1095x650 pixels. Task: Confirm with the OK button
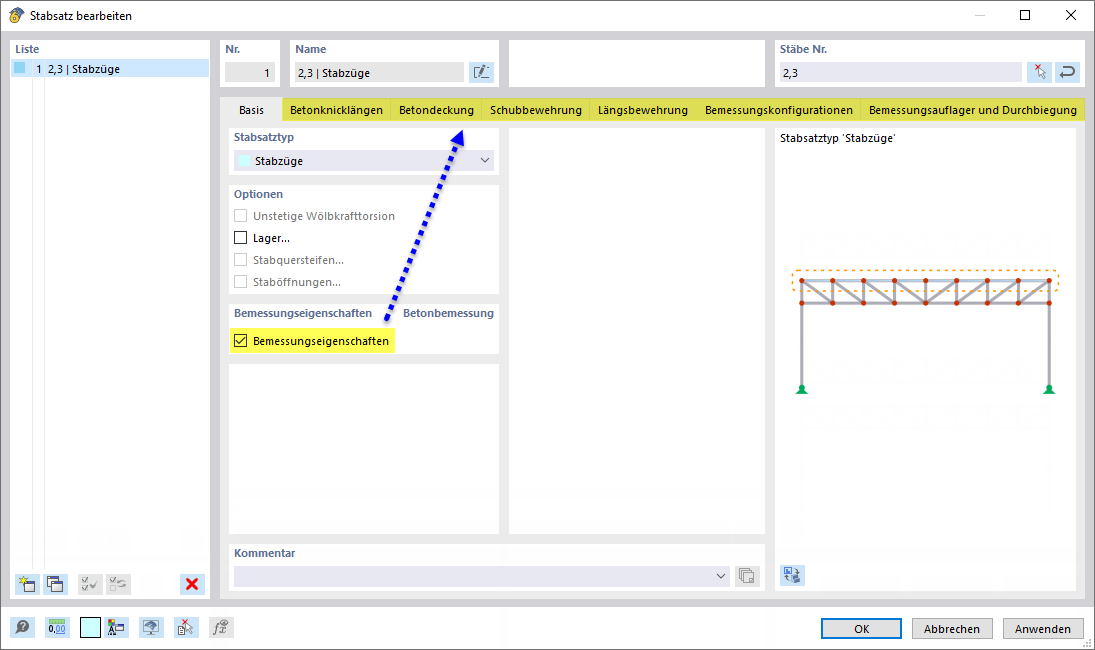[x=861, y=628]
